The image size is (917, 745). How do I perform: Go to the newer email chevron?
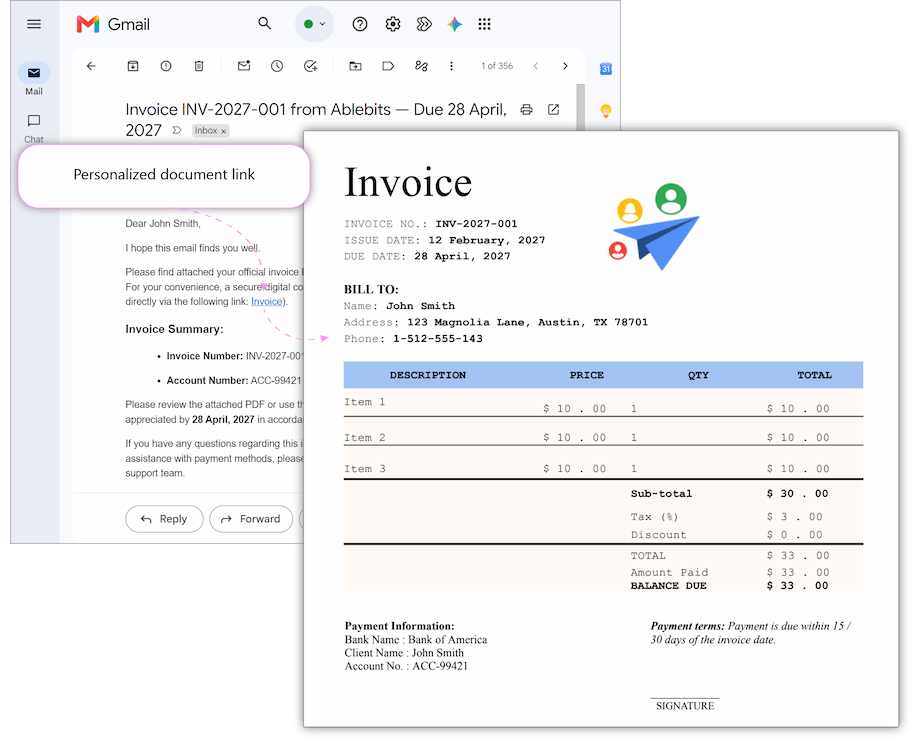click(535, 66)
